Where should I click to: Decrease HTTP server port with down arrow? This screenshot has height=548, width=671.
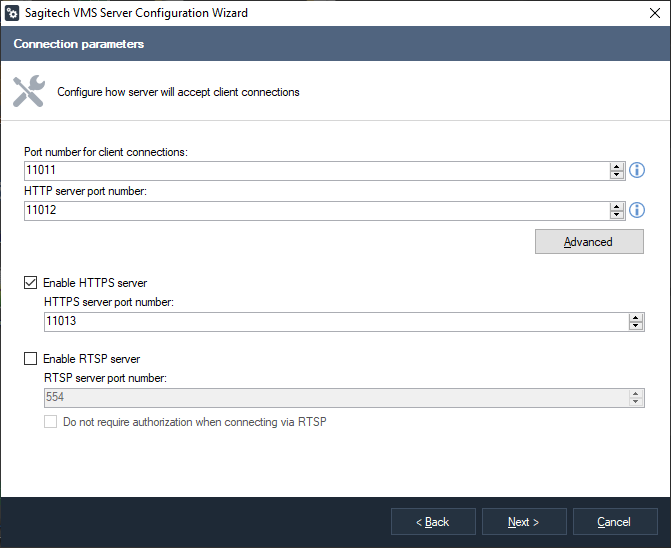coord(617,215)
